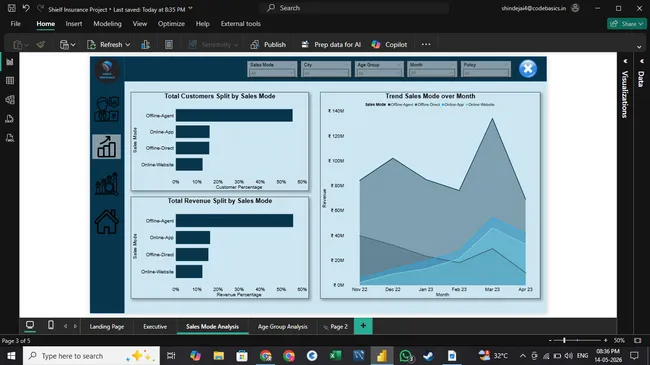Open the DAX query view icon
The height and width of the screenshot is (365, 650).
(x=10, y=119)
